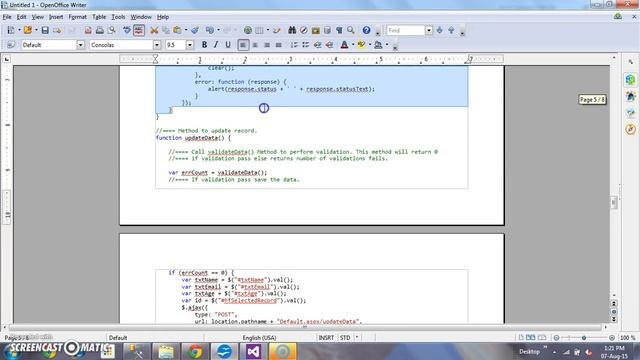Click the Zoom magnifier icon
Image resolution: width=640 pixels, height=360 pixels.
pos(351,30)
